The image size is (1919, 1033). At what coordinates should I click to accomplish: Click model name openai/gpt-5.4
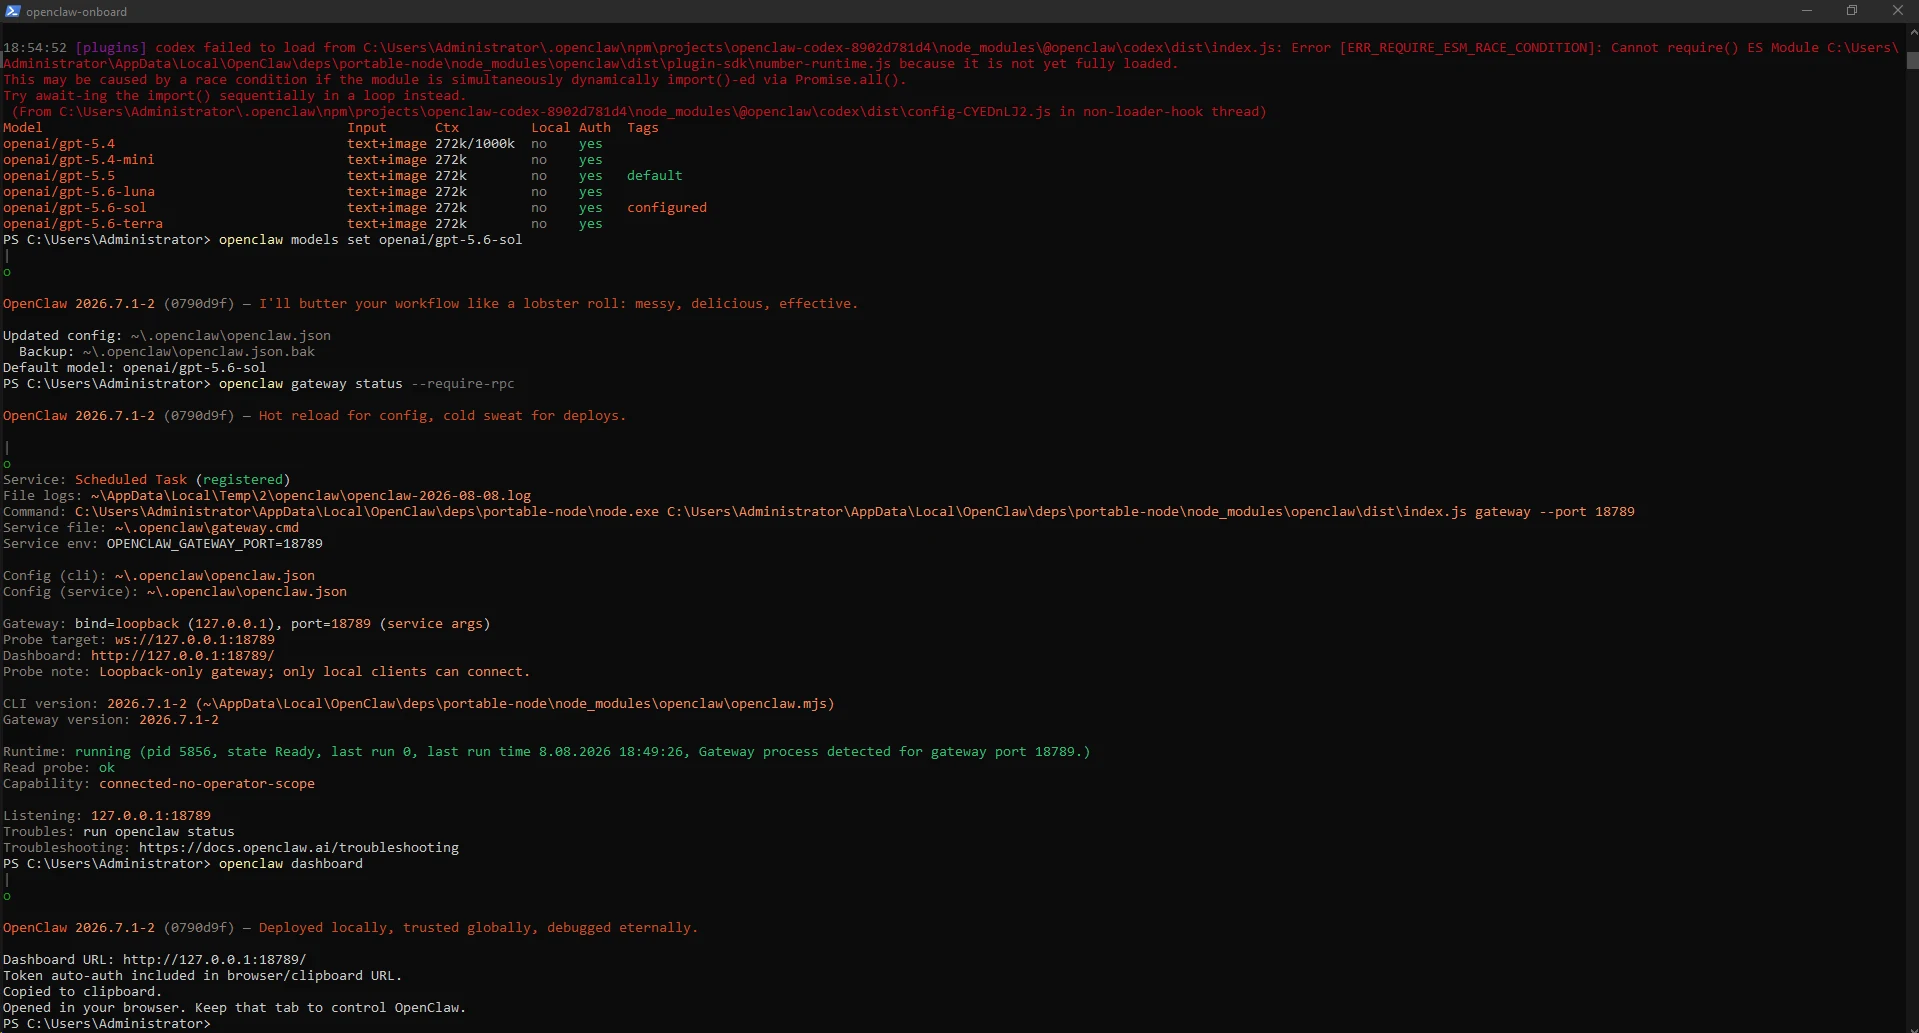pyautogui.click(x=59, y=144)
